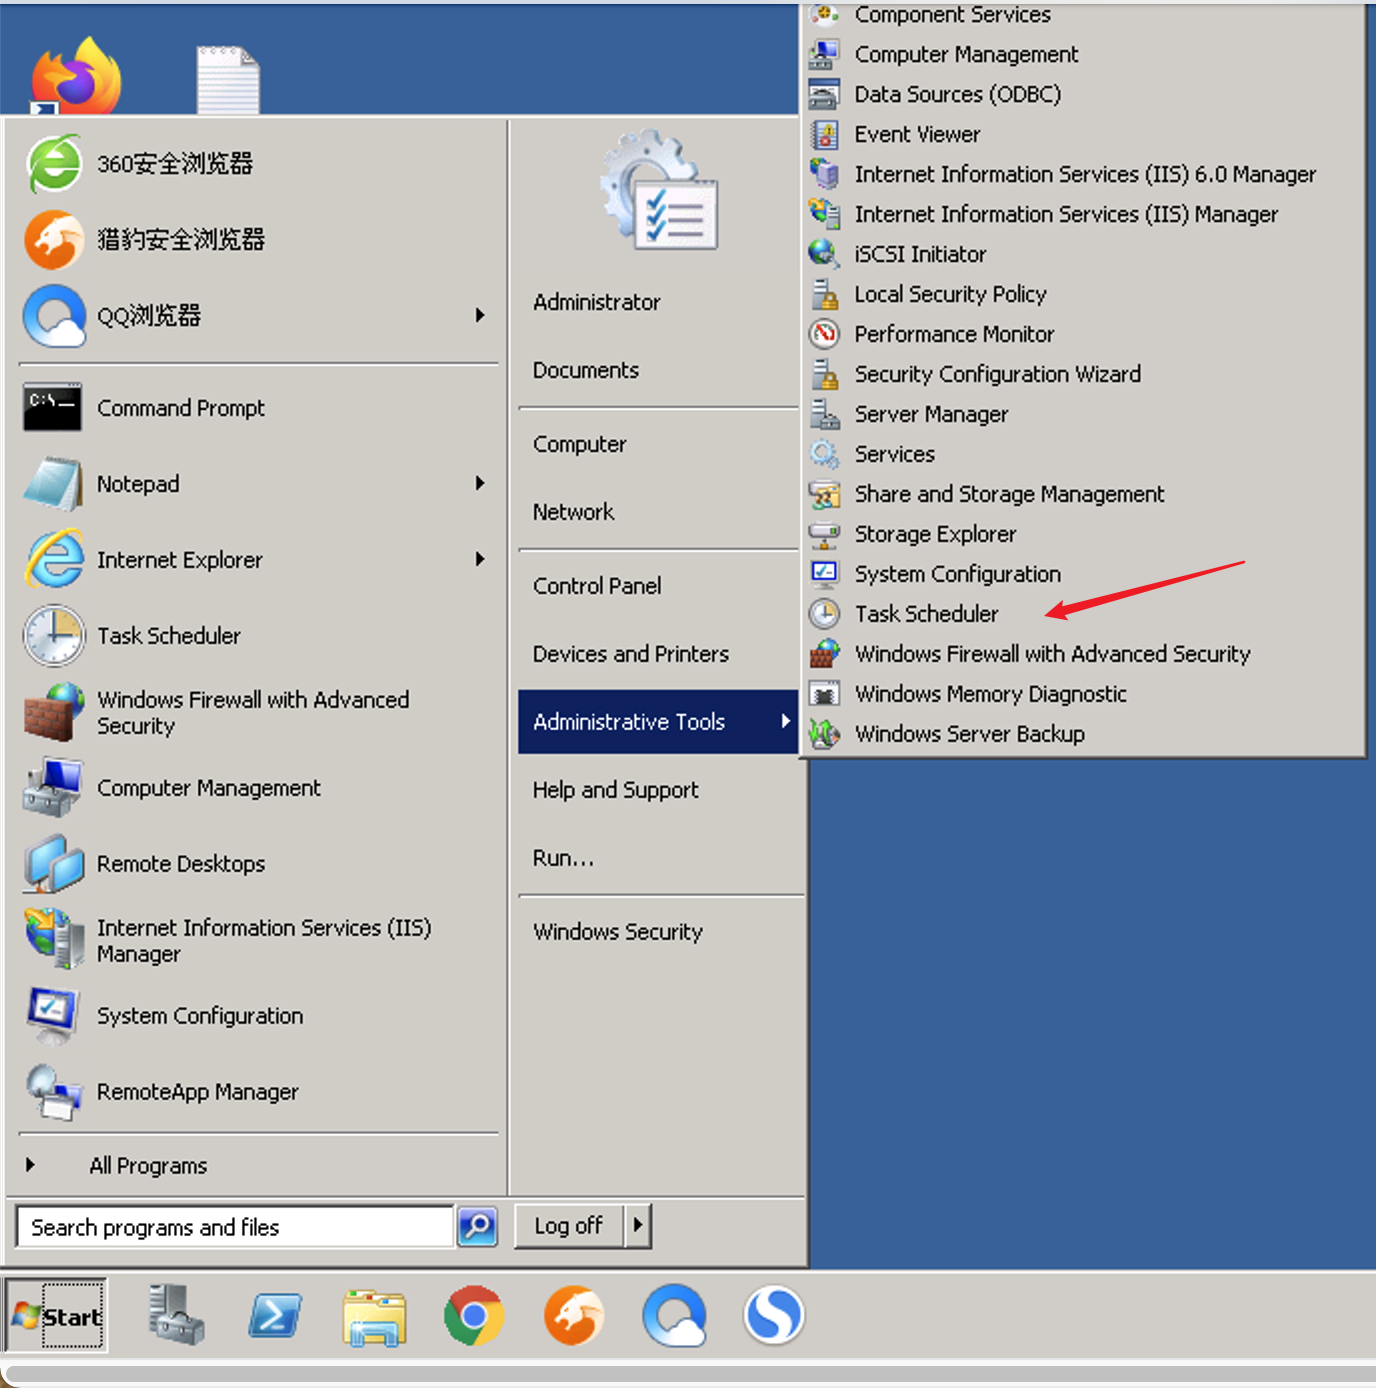The image size is (1376, 1388).
Task: Open Documents from Start menu
Action: click(x=586, y=370)
